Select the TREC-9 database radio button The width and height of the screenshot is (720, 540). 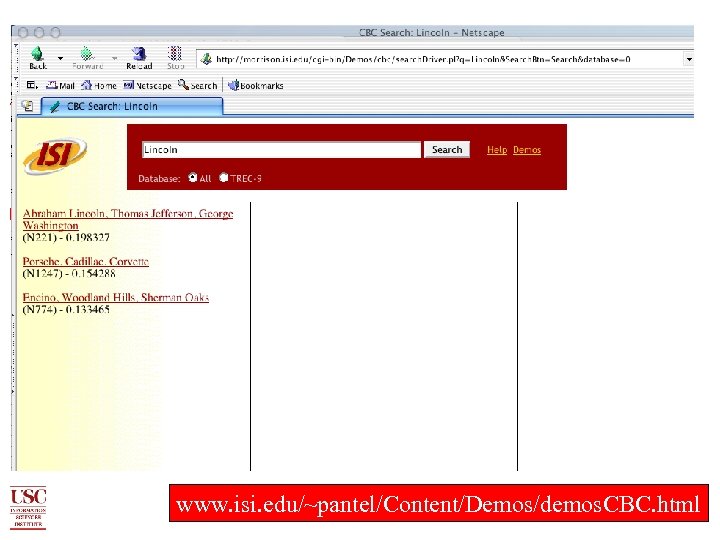point(224,178)
